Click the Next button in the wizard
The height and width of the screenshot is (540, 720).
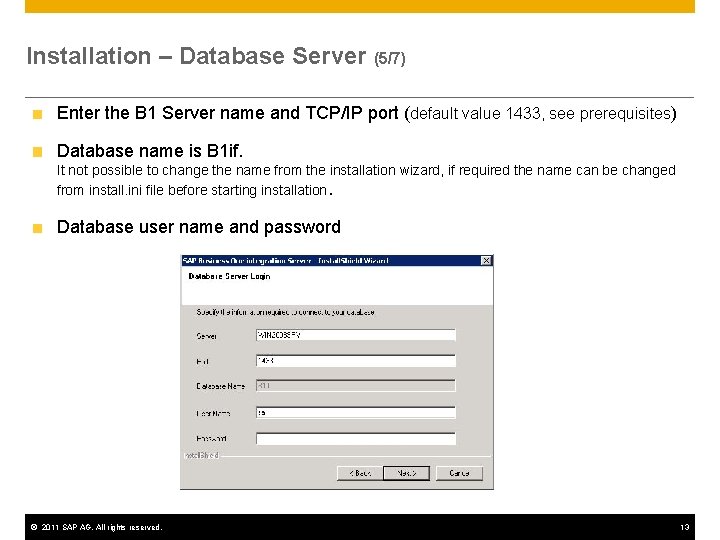click(406, 473)
